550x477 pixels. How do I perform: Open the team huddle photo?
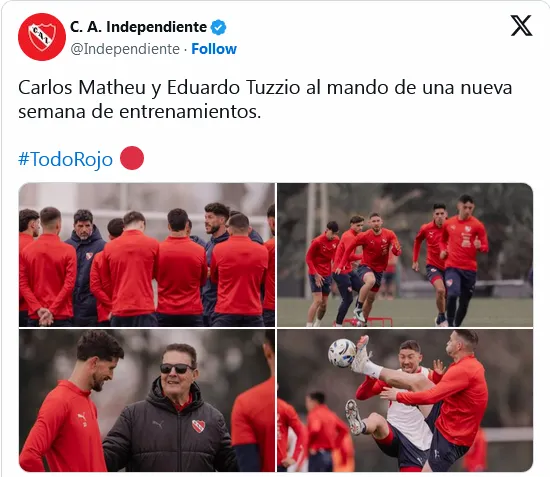click(x=147, y=255)
